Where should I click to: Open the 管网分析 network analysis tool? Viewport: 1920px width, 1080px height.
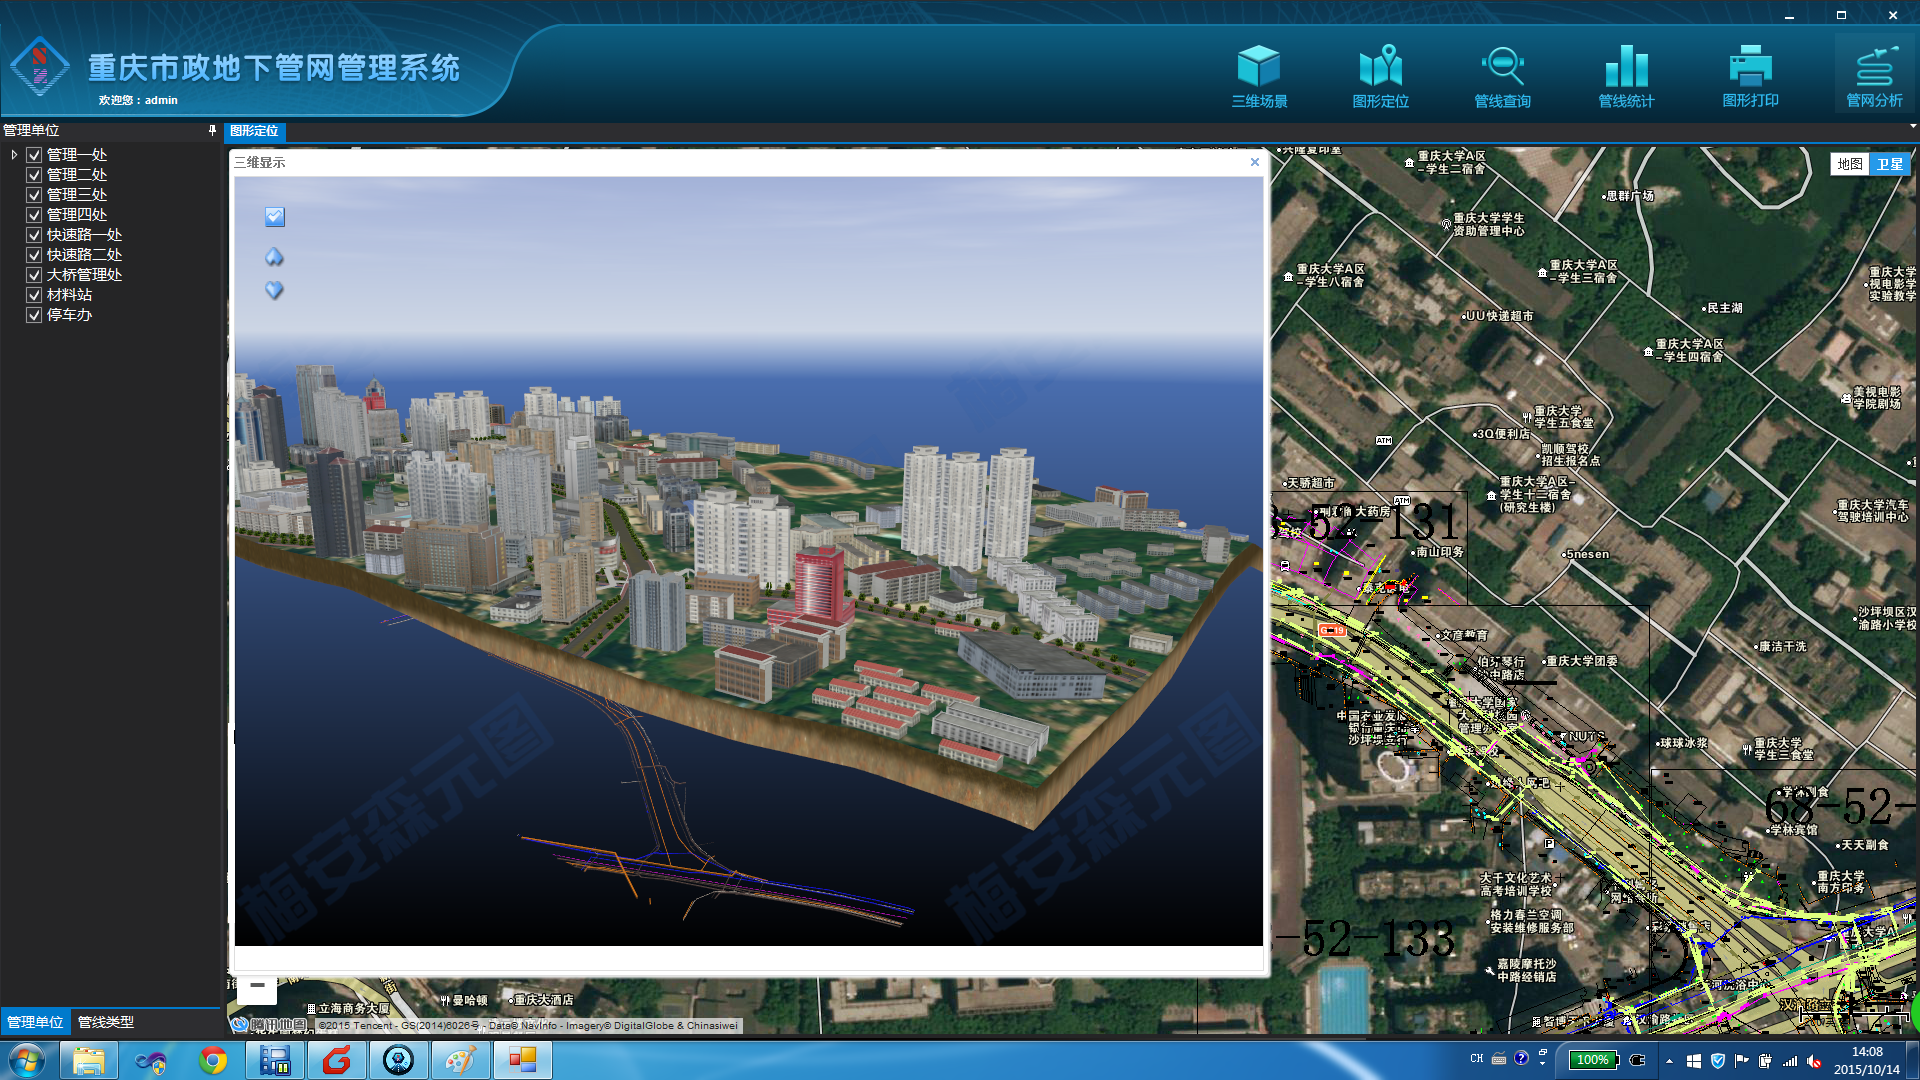(x=1874, y=76)
